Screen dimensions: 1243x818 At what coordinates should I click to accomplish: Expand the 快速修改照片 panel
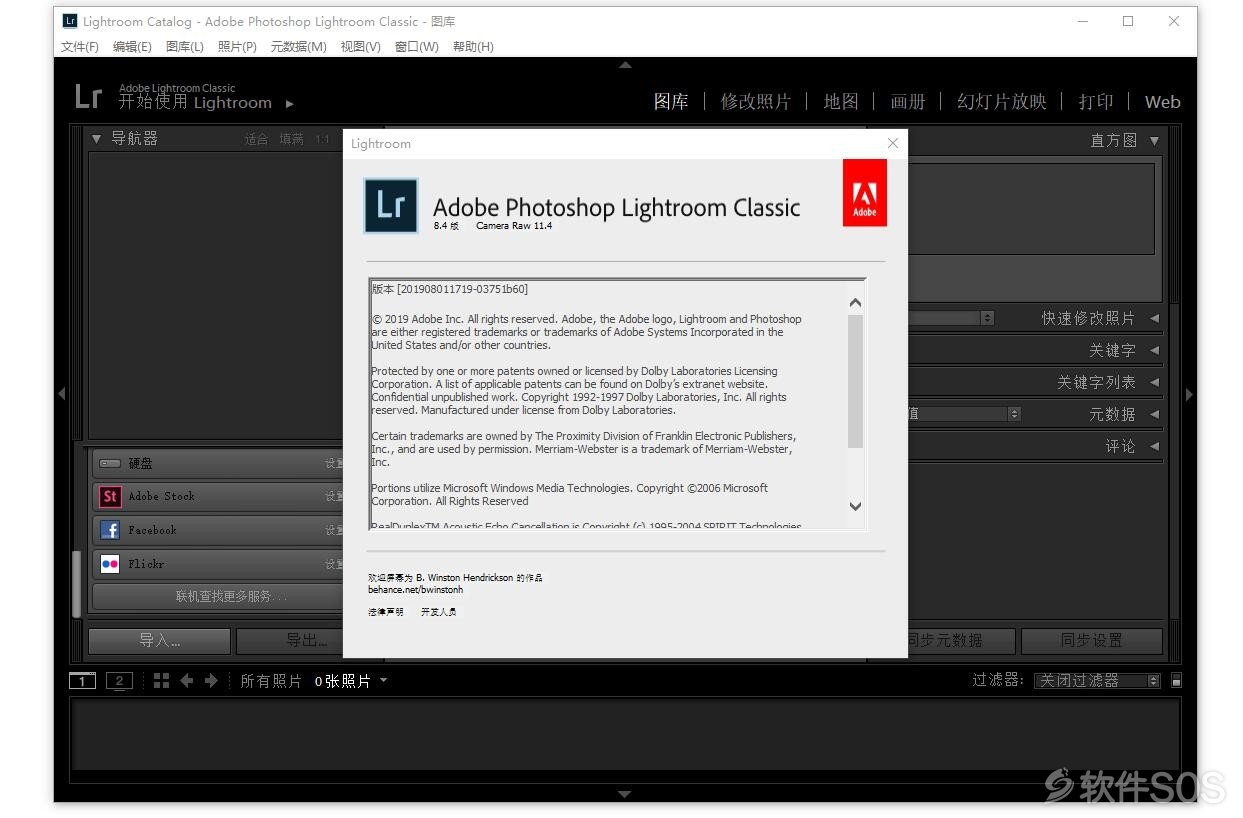[1154, 318]
